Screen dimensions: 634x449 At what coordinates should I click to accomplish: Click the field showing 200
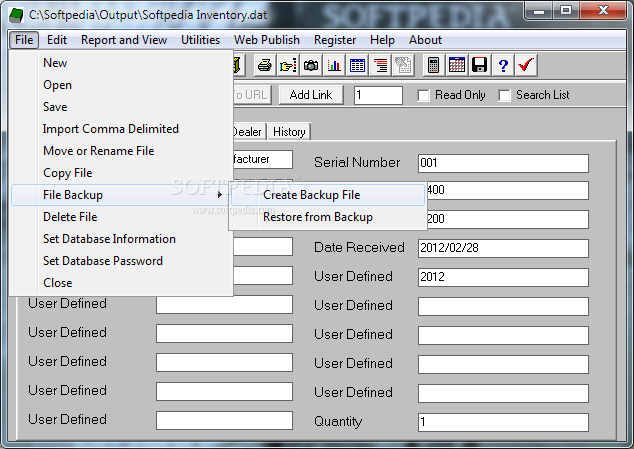pos(507,219)
